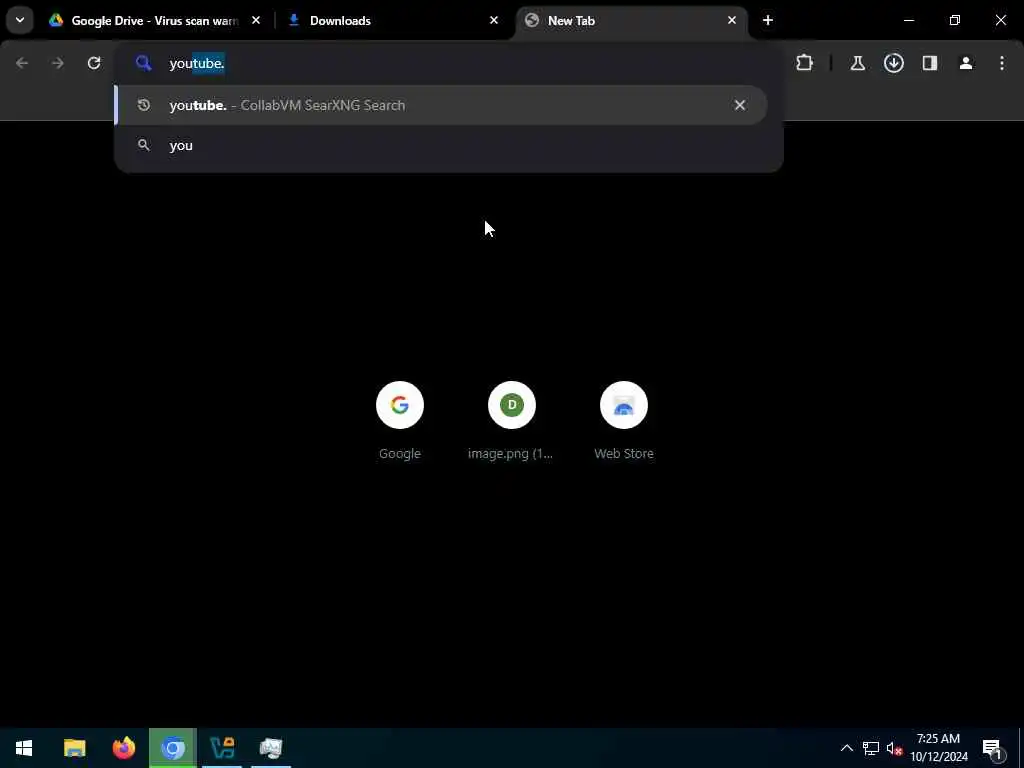This screenshot has width=1024, height=768.
Task: Open Firefox from the taskbar
Action: [123, 748]
